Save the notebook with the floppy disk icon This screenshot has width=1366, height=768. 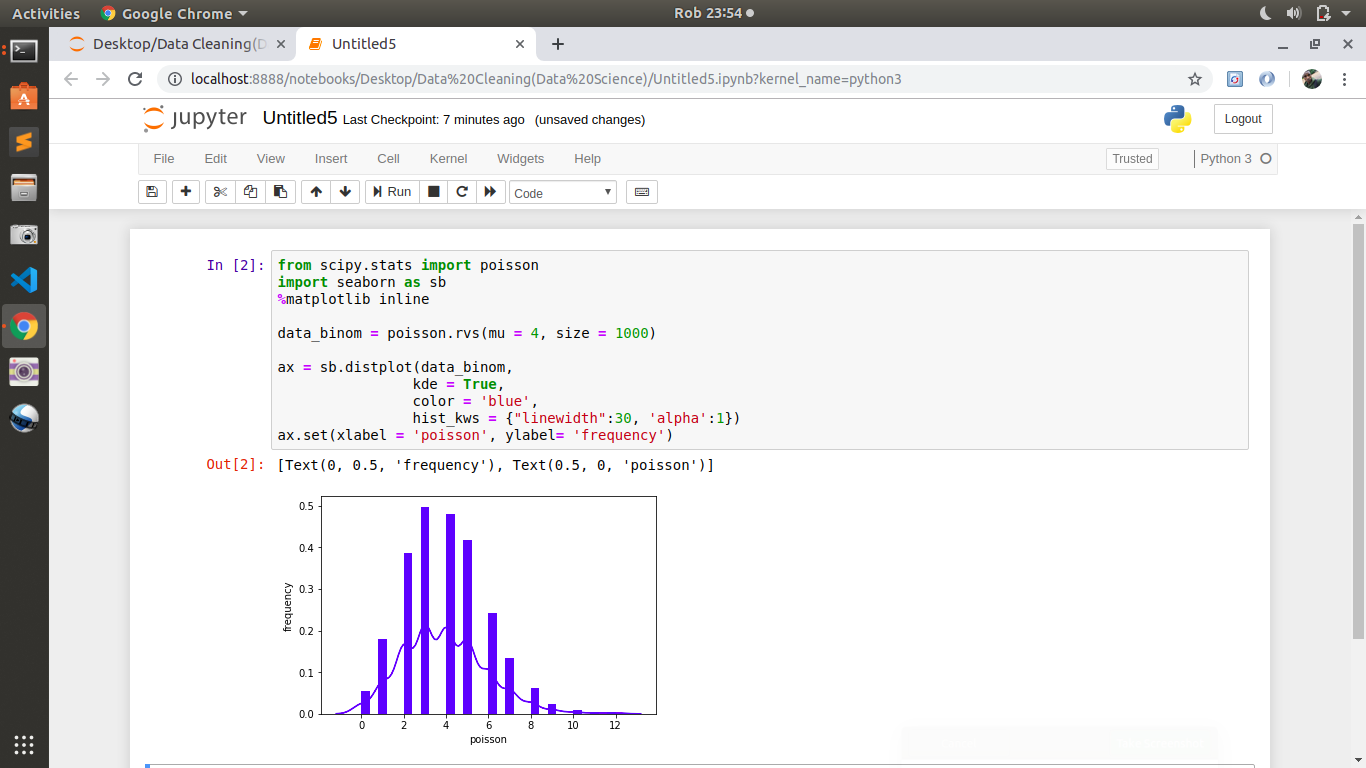[x=152, y=192]
